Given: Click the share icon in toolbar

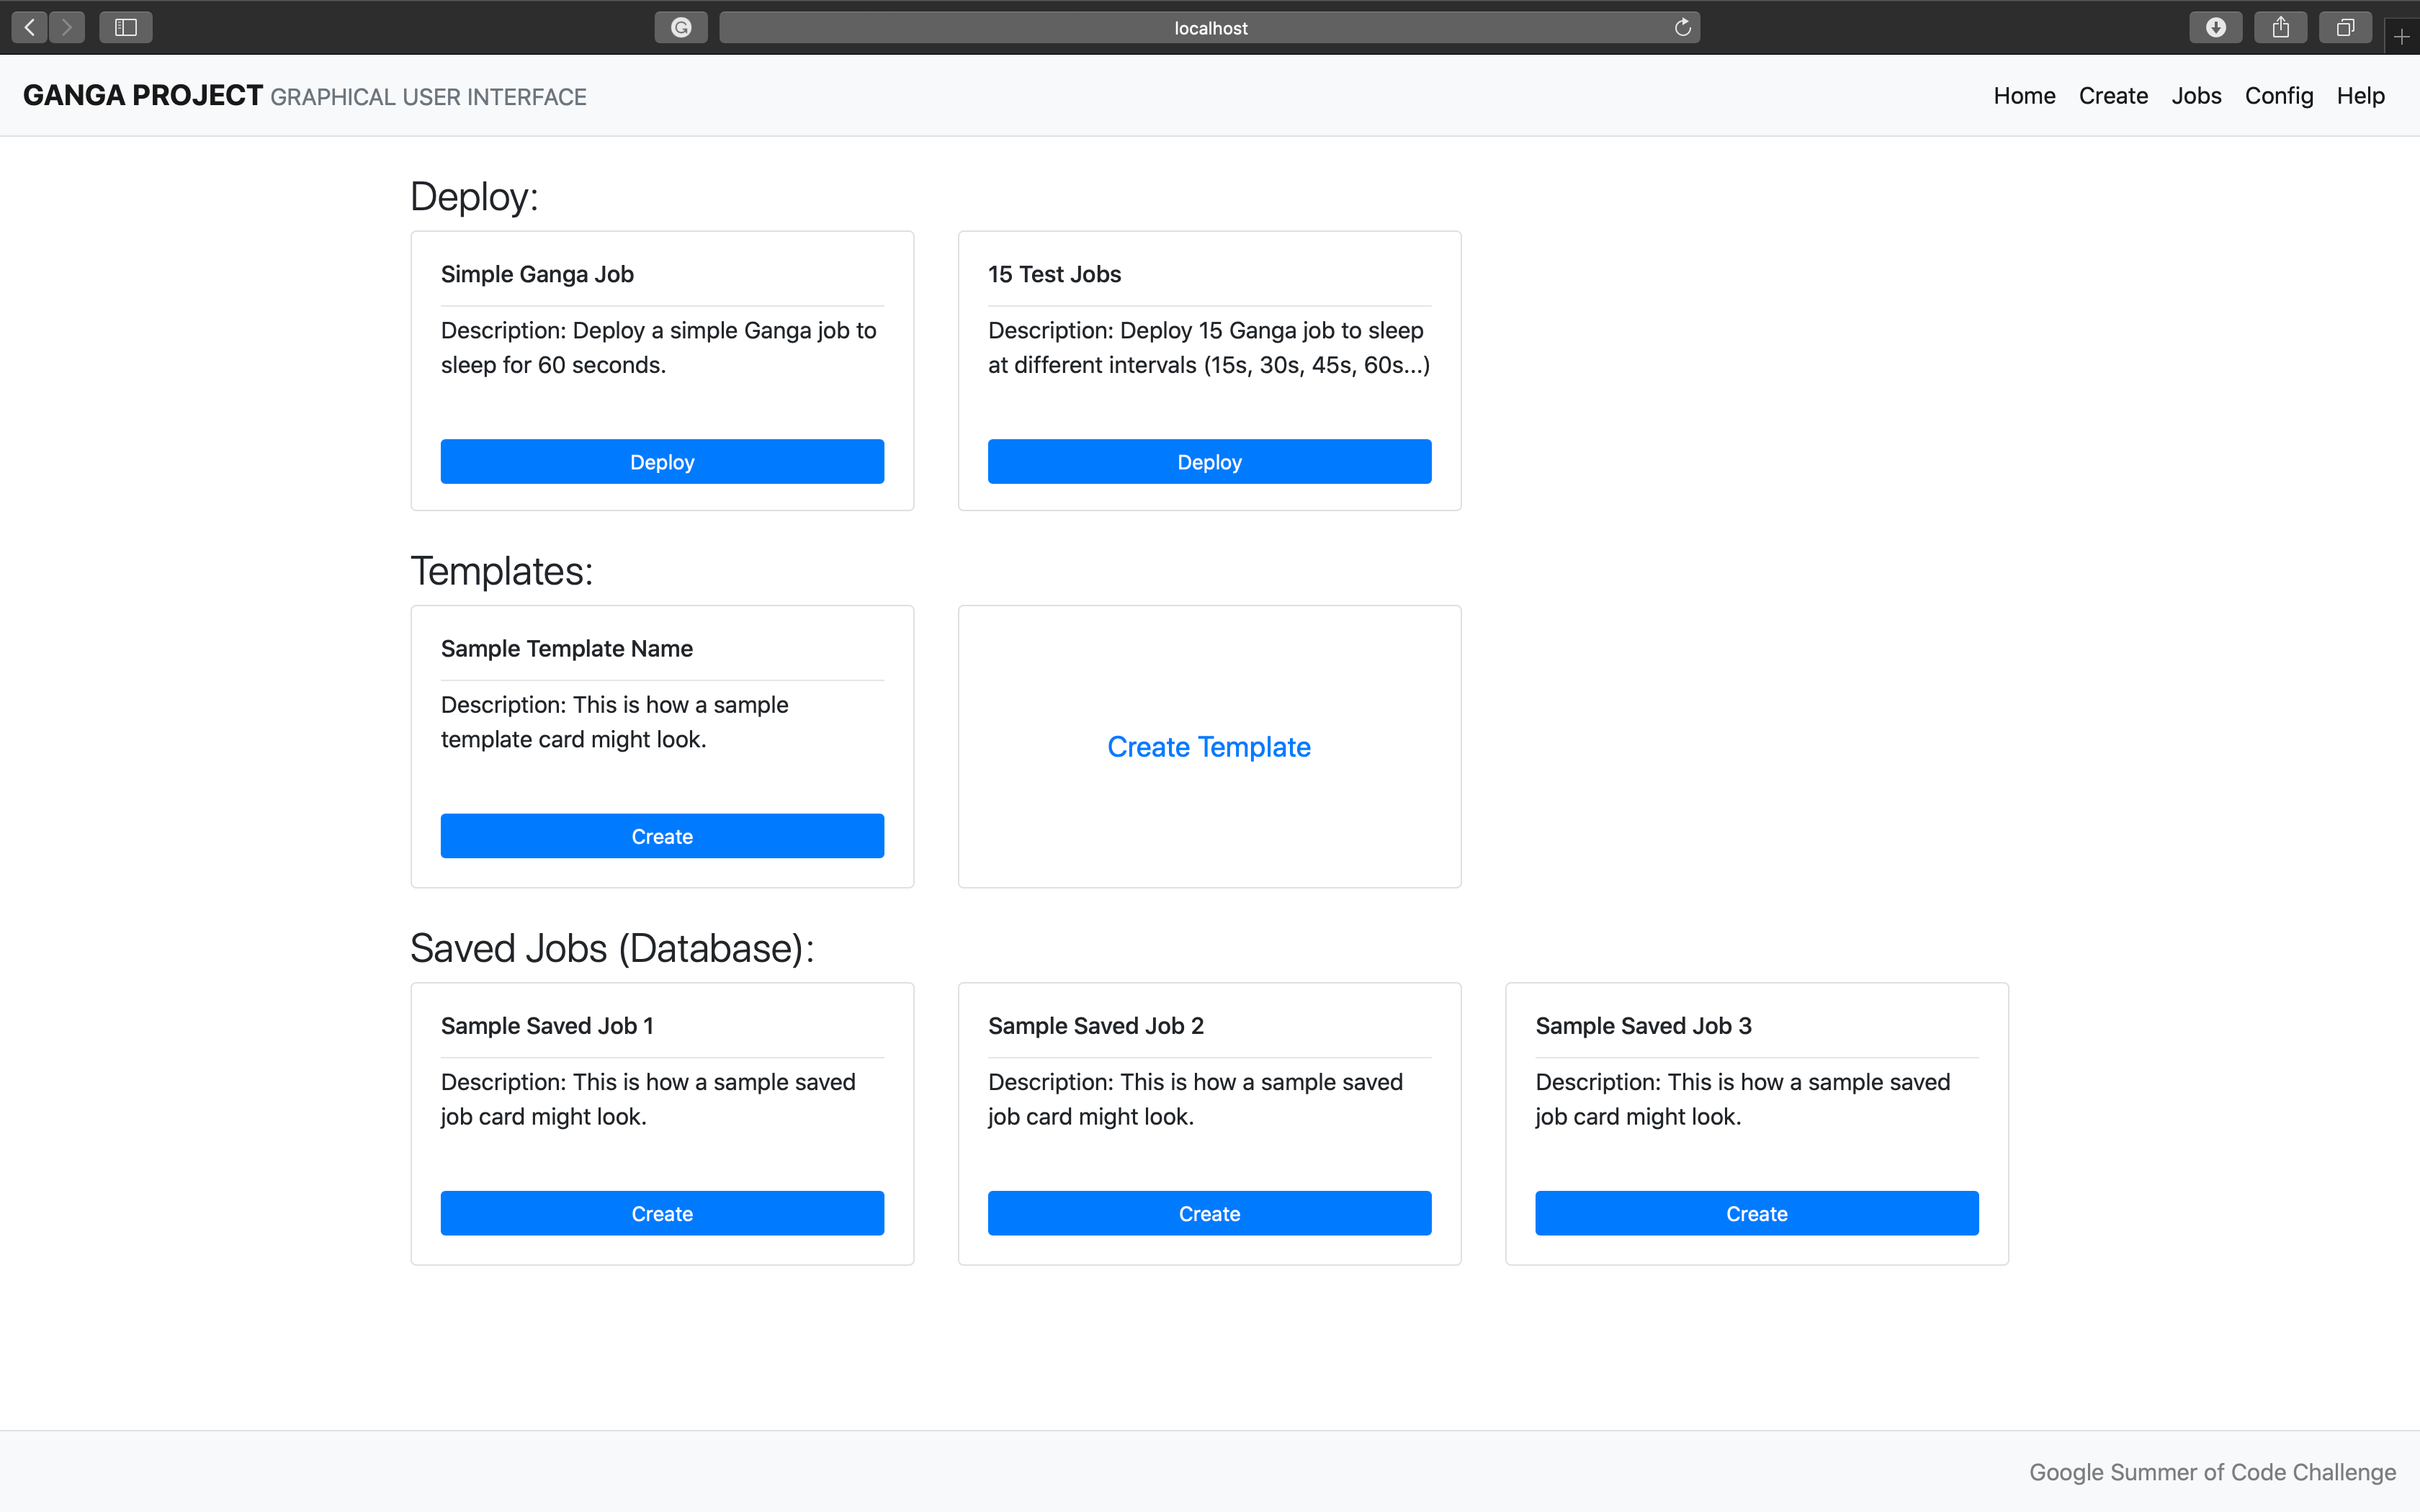Looking at the screenshot, I should point(2281,27).
